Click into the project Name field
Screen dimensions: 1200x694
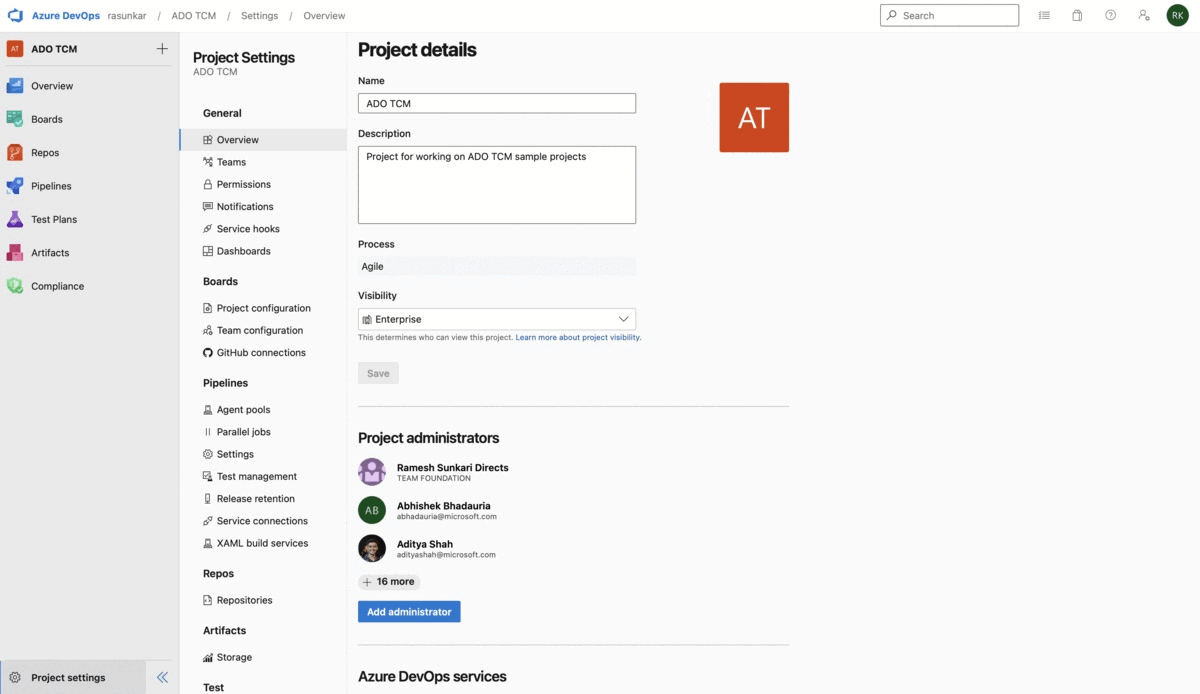point(497,103)
